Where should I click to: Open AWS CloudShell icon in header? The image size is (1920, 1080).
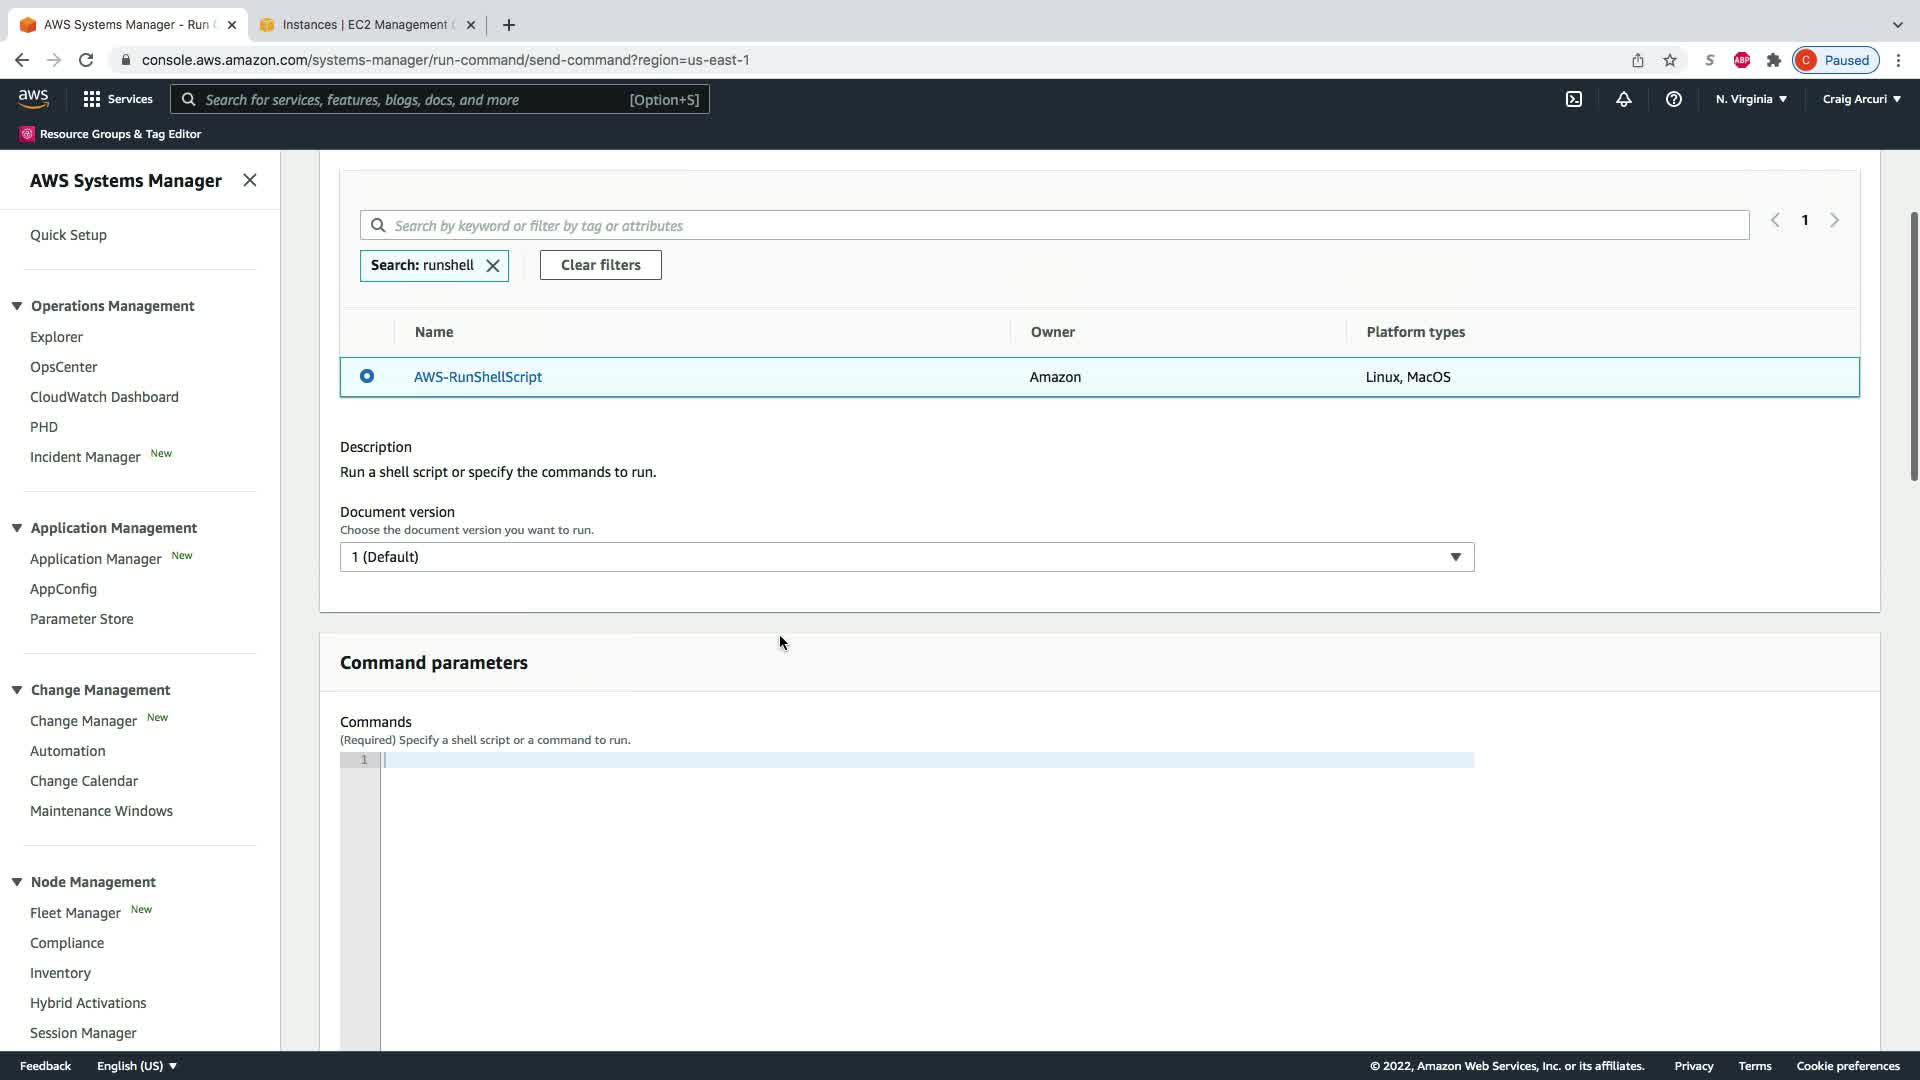(1573, 99)
